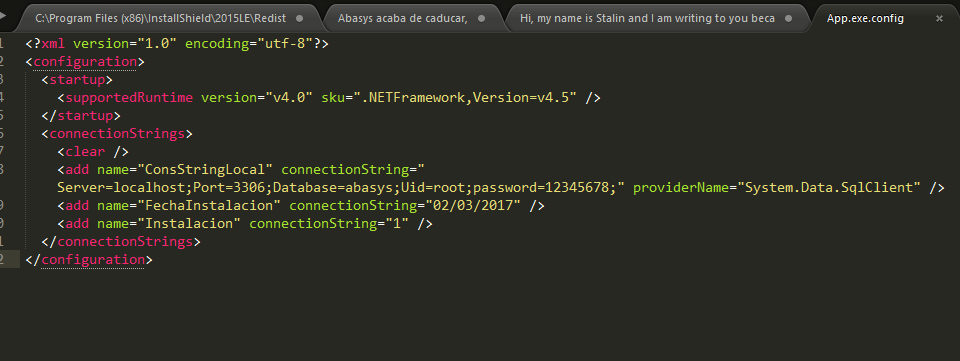Click the unsaved dot on the InstallShield tab
The height and width of the screenshot is (361, 960).
click(x=299, y=18)
